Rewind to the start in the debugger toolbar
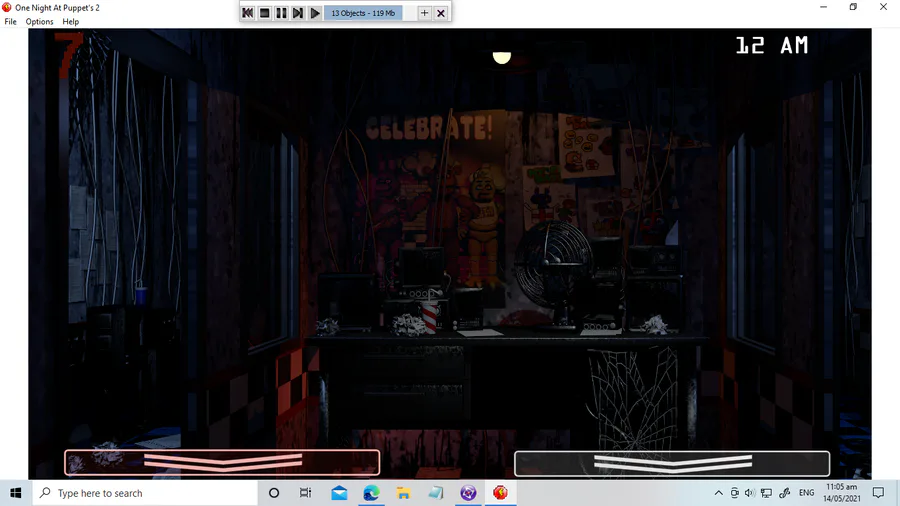 click(247, 13)
